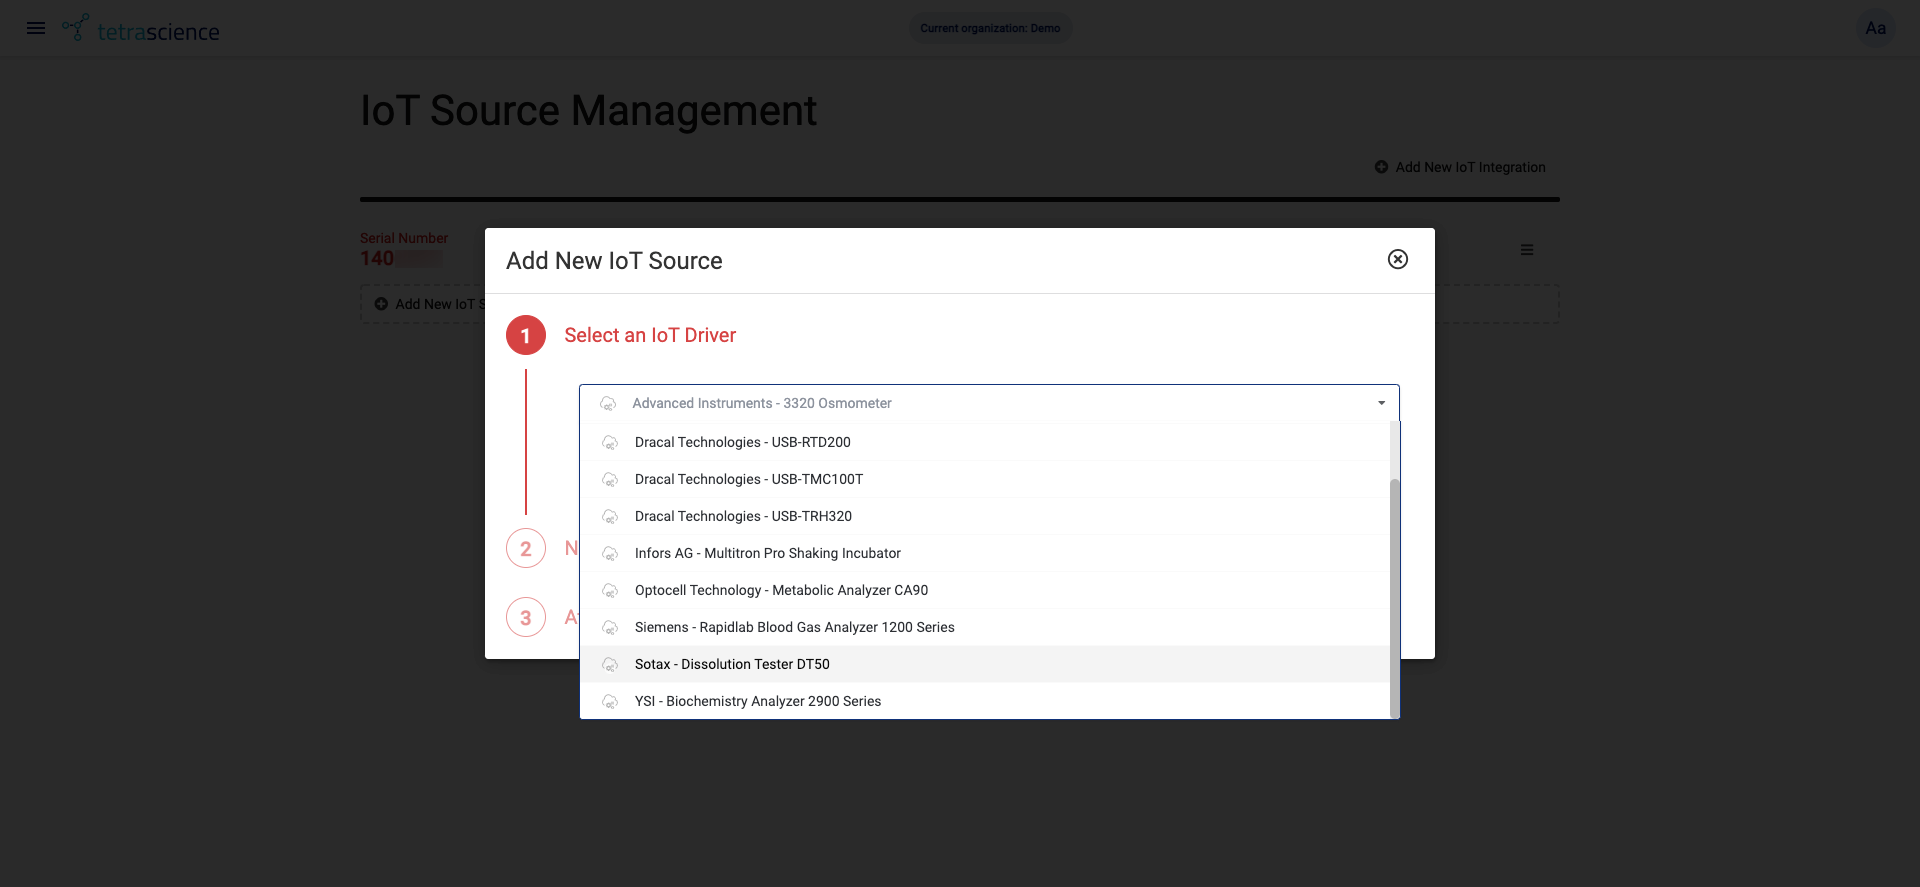1920x887 pixels.
Task: Click step 2 circle in the wizard
Action: [526, 548]
